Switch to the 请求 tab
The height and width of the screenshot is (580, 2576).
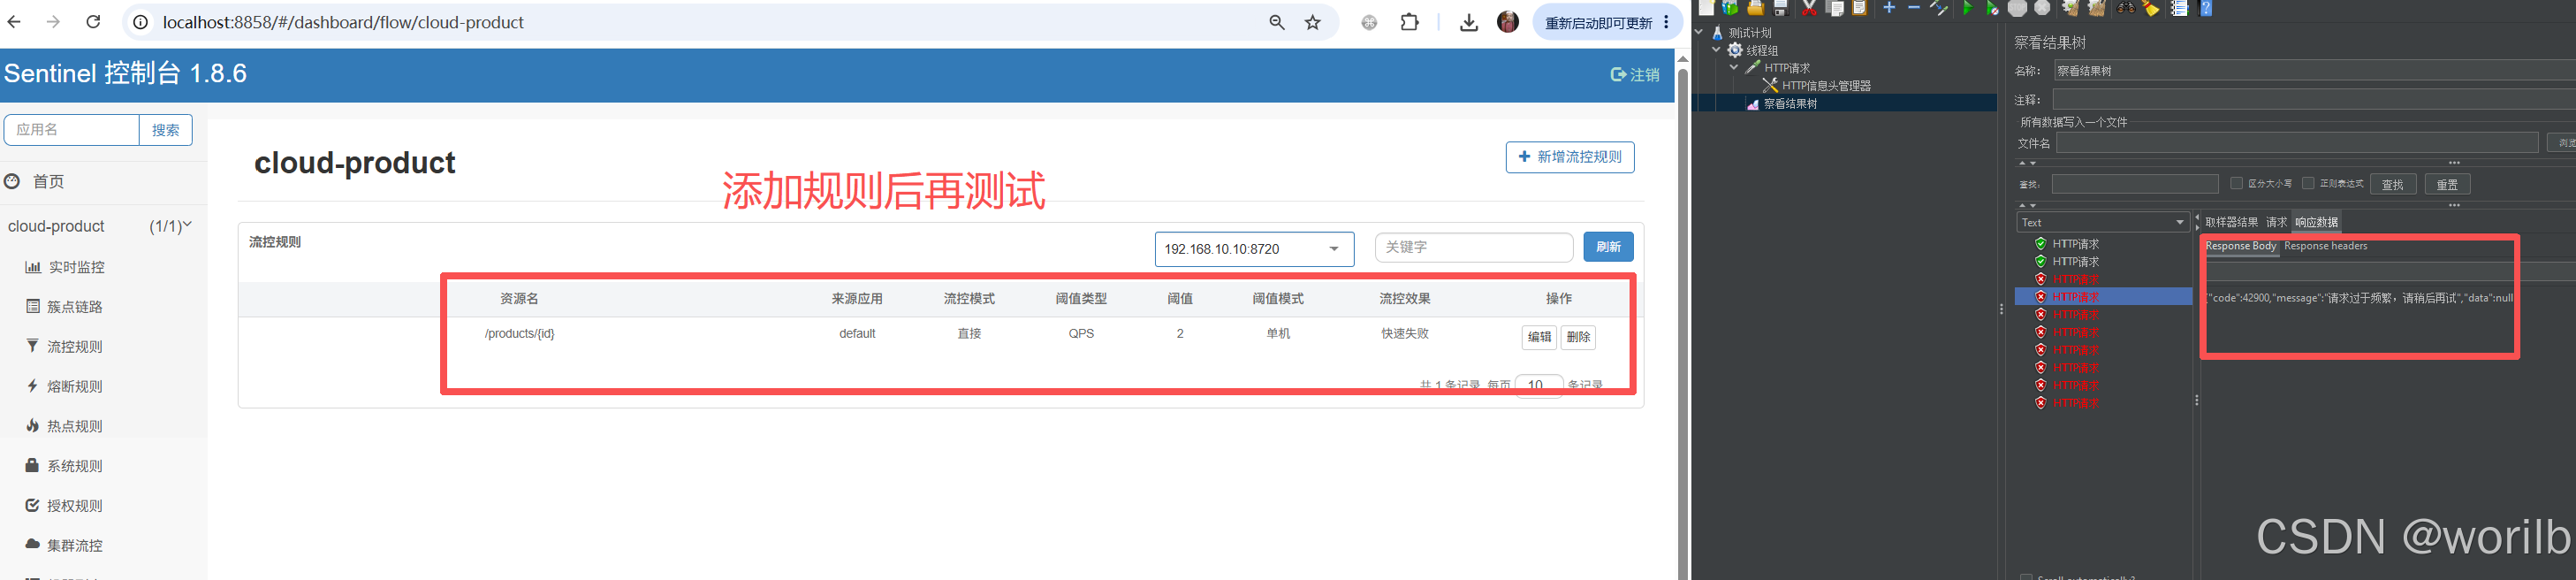2276,222
